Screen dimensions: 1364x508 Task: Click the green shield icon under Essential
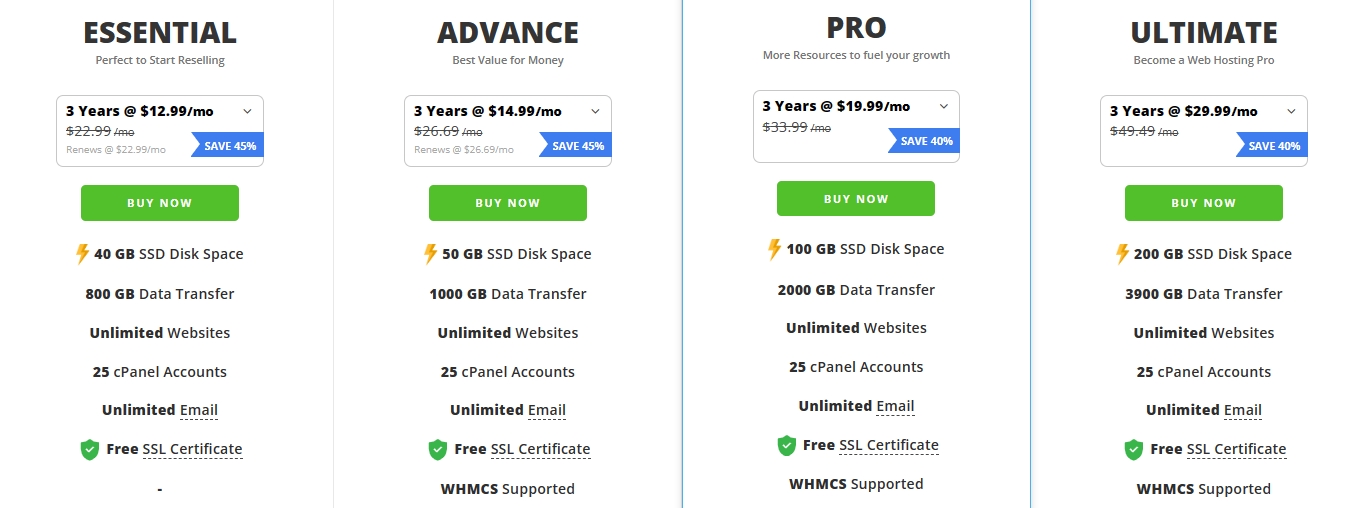click(x=90, y=449)
